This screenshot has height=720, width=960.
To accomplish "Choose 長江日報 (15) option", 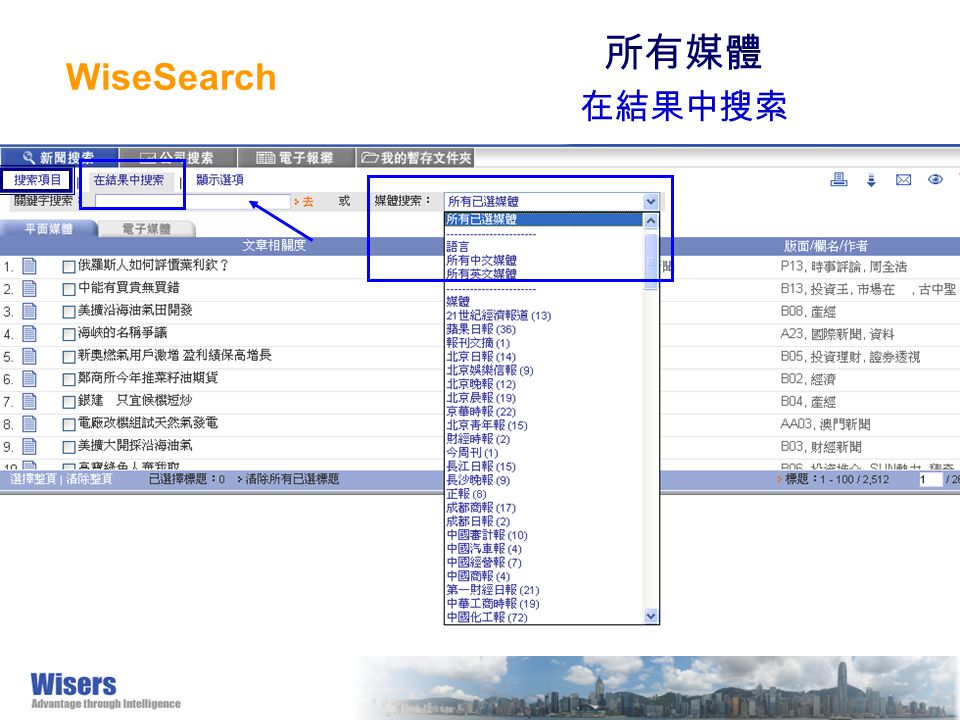I will (x=481, y=466).
